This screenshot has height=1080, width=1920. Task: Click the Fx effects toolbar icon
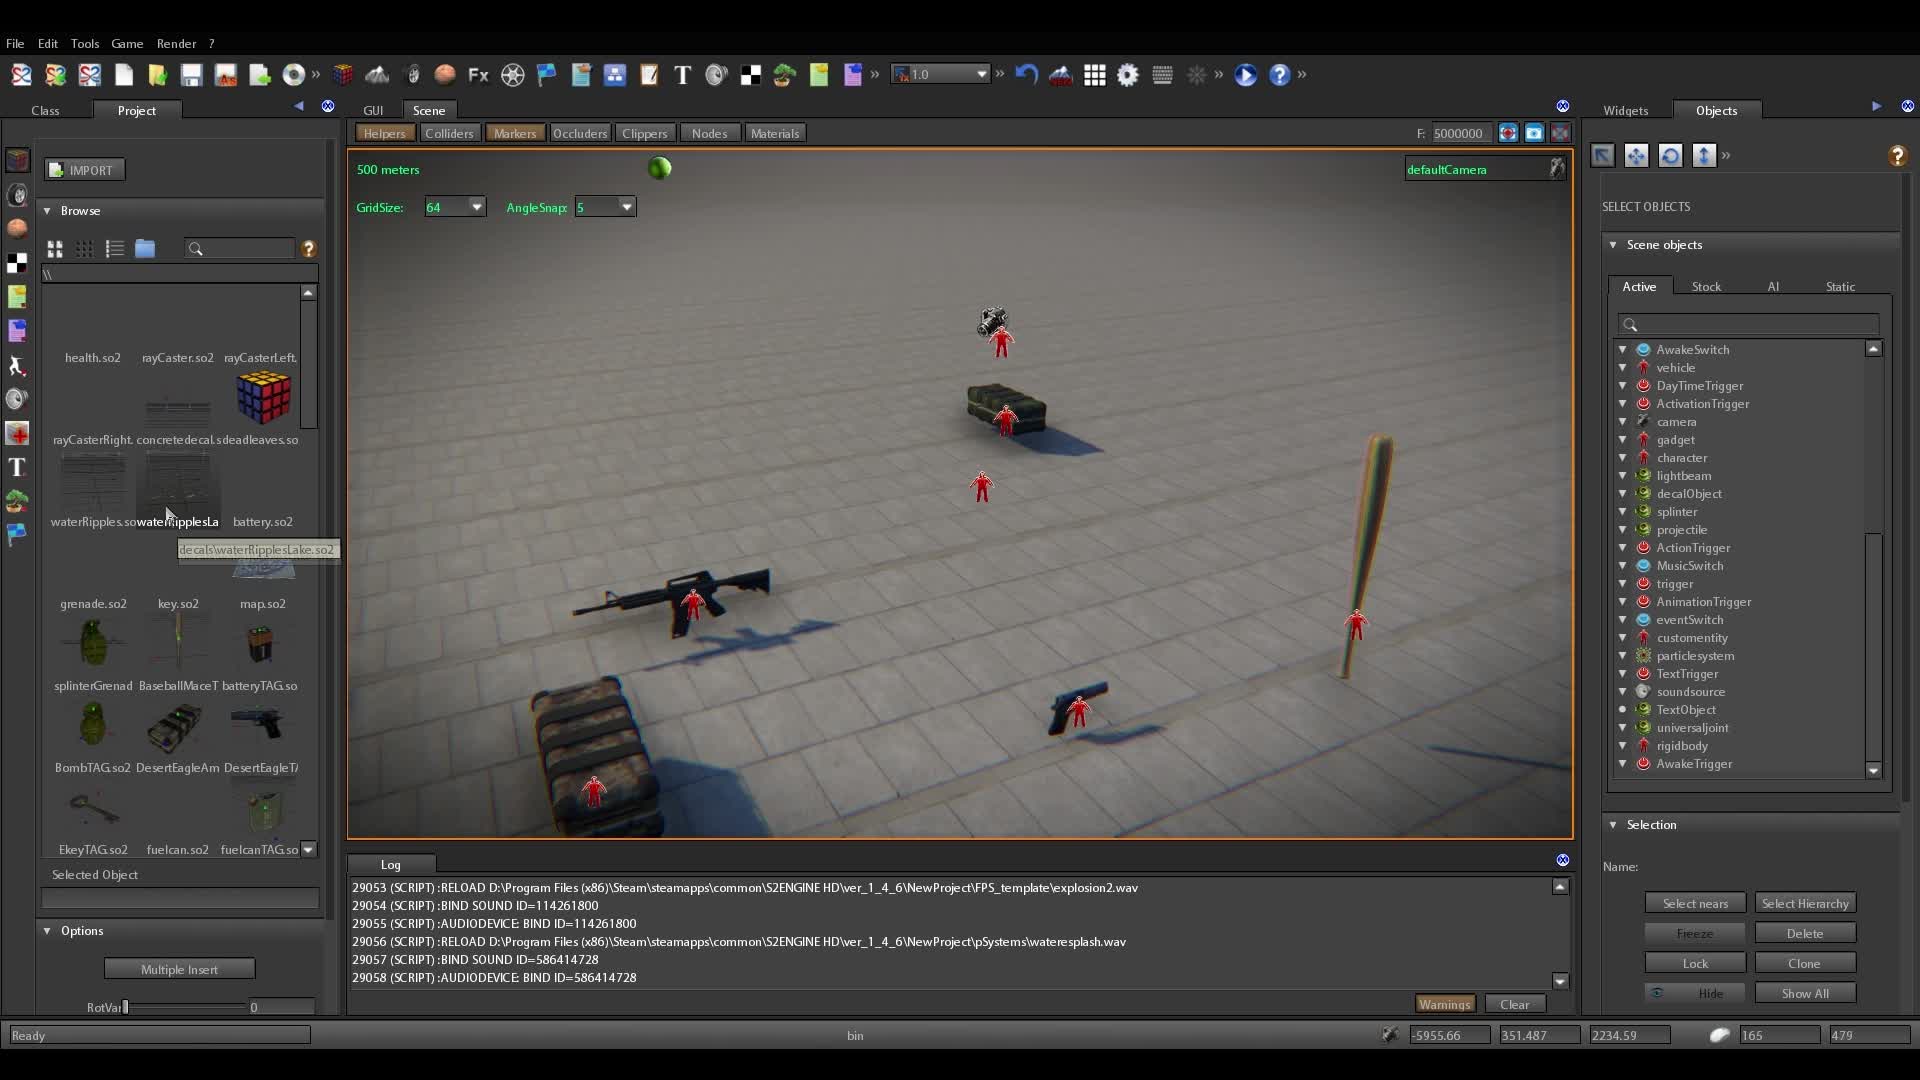[478, 75]
